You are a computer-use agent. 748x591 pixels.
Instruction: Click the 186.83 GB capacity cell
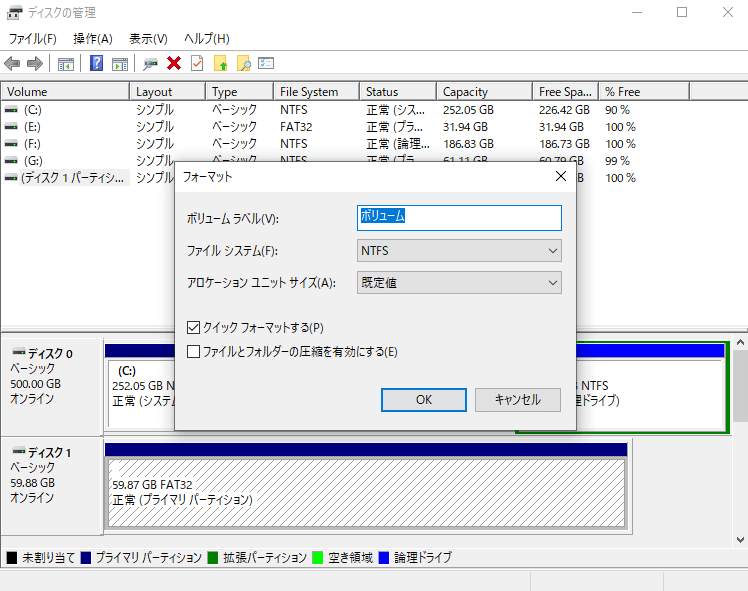coord(468,144)
